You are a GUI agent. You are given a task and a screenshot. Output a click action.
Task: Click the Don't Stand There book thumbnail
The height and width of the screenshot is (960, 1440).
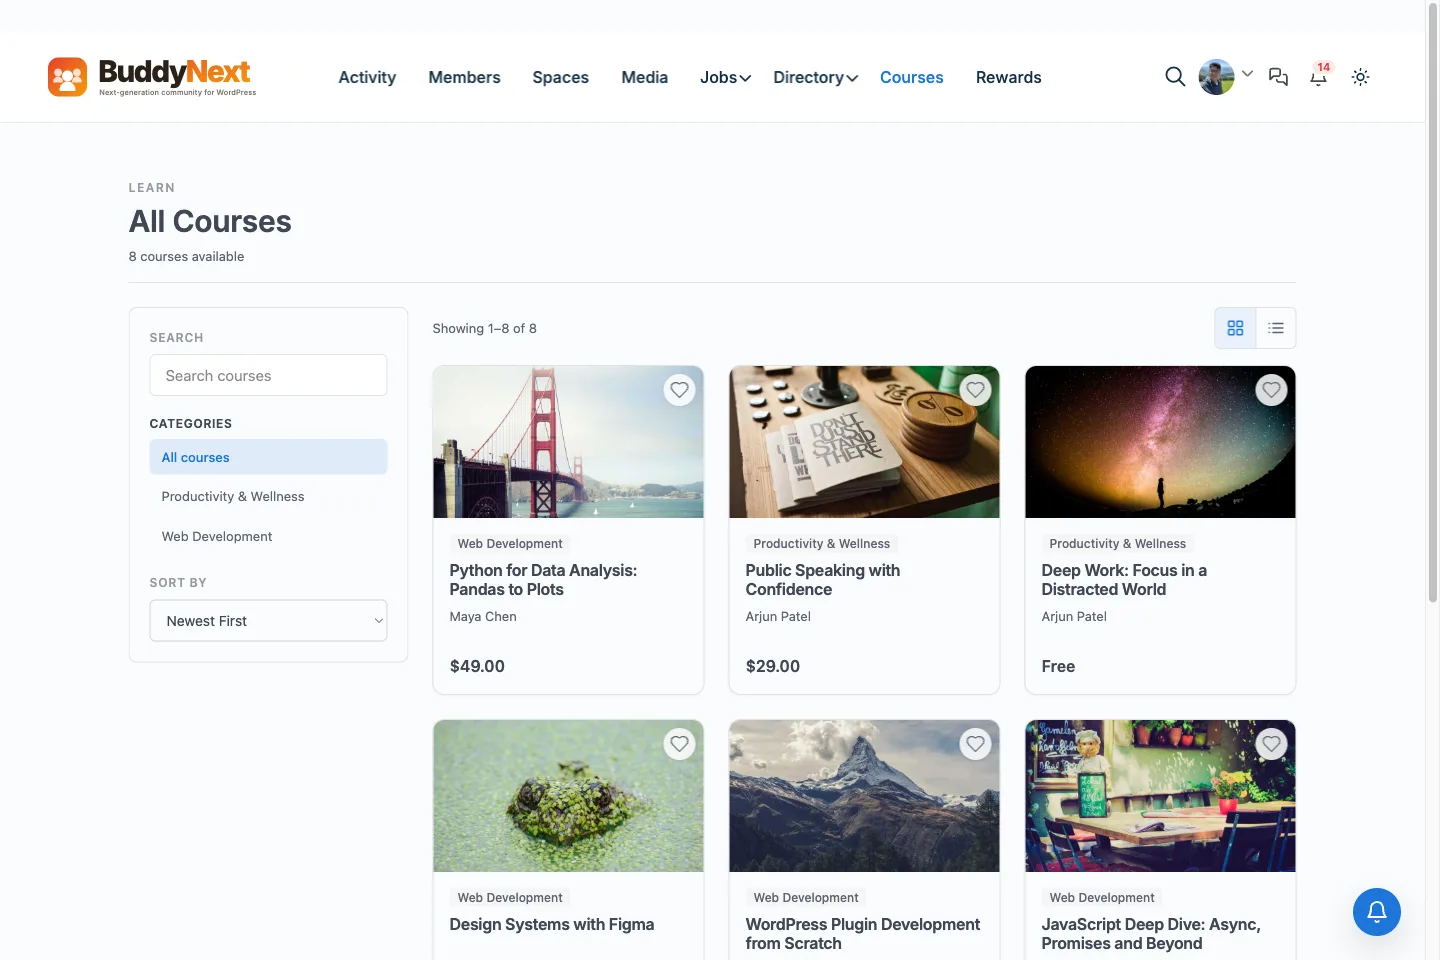[864, 442]
